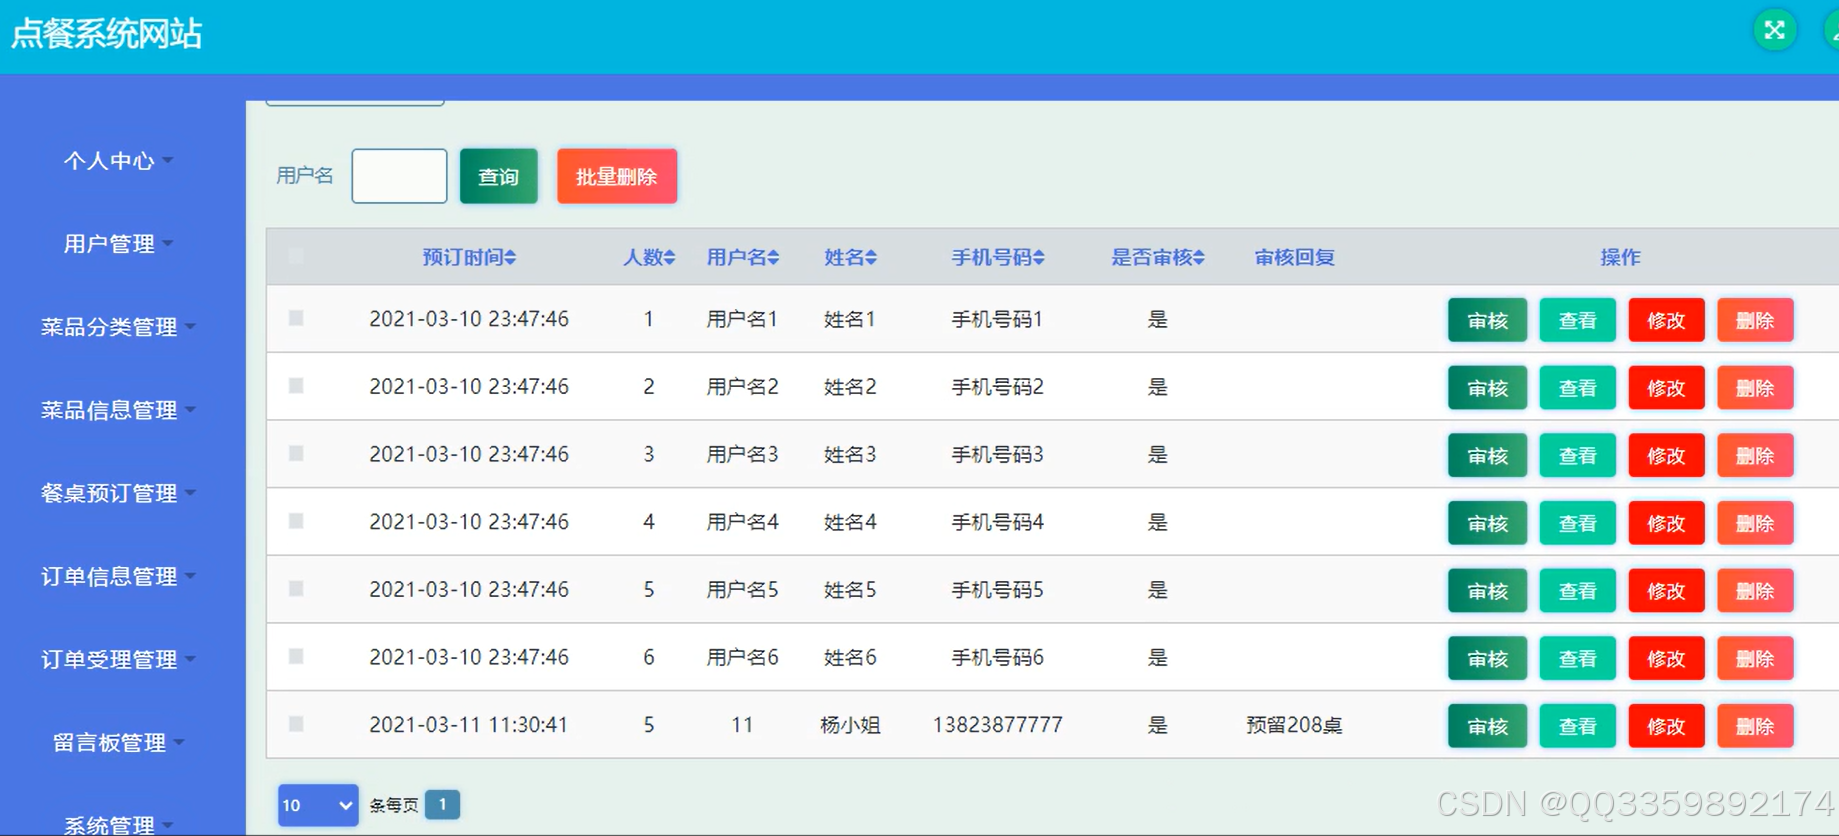Select the 2021-03-11 11:30:41 timestamp cell
The height and width of the screenshot is (836, 1839).
point(469,725)
